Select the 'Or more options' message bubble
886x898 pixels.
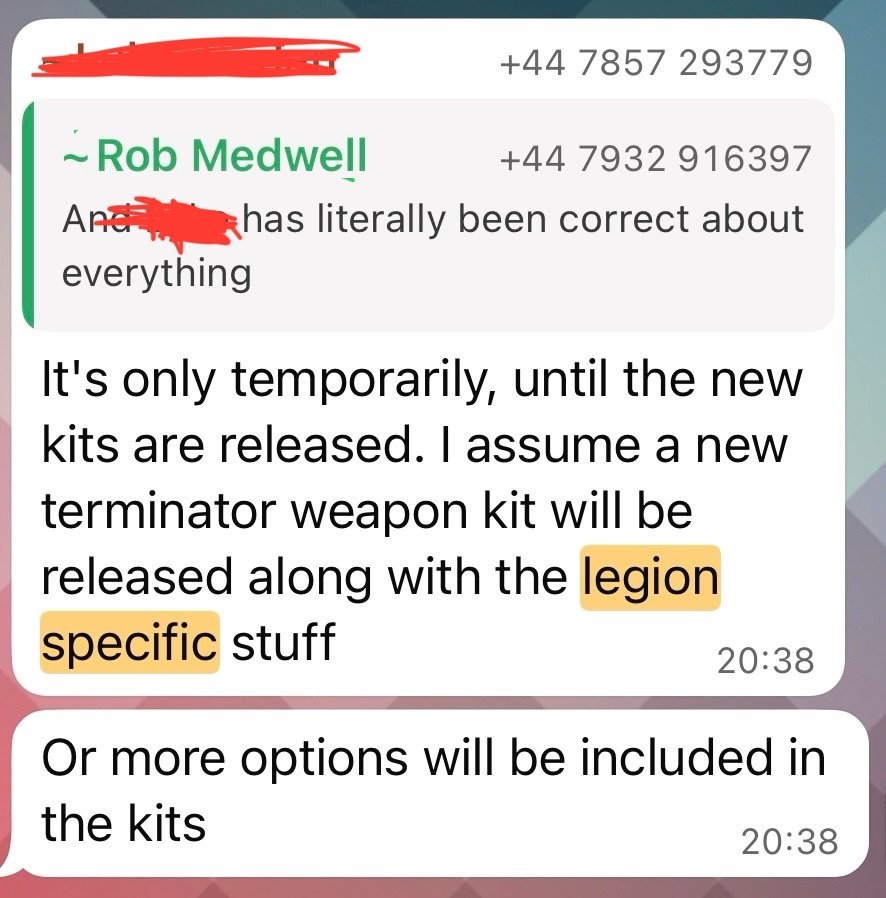(x=440, y=793)
